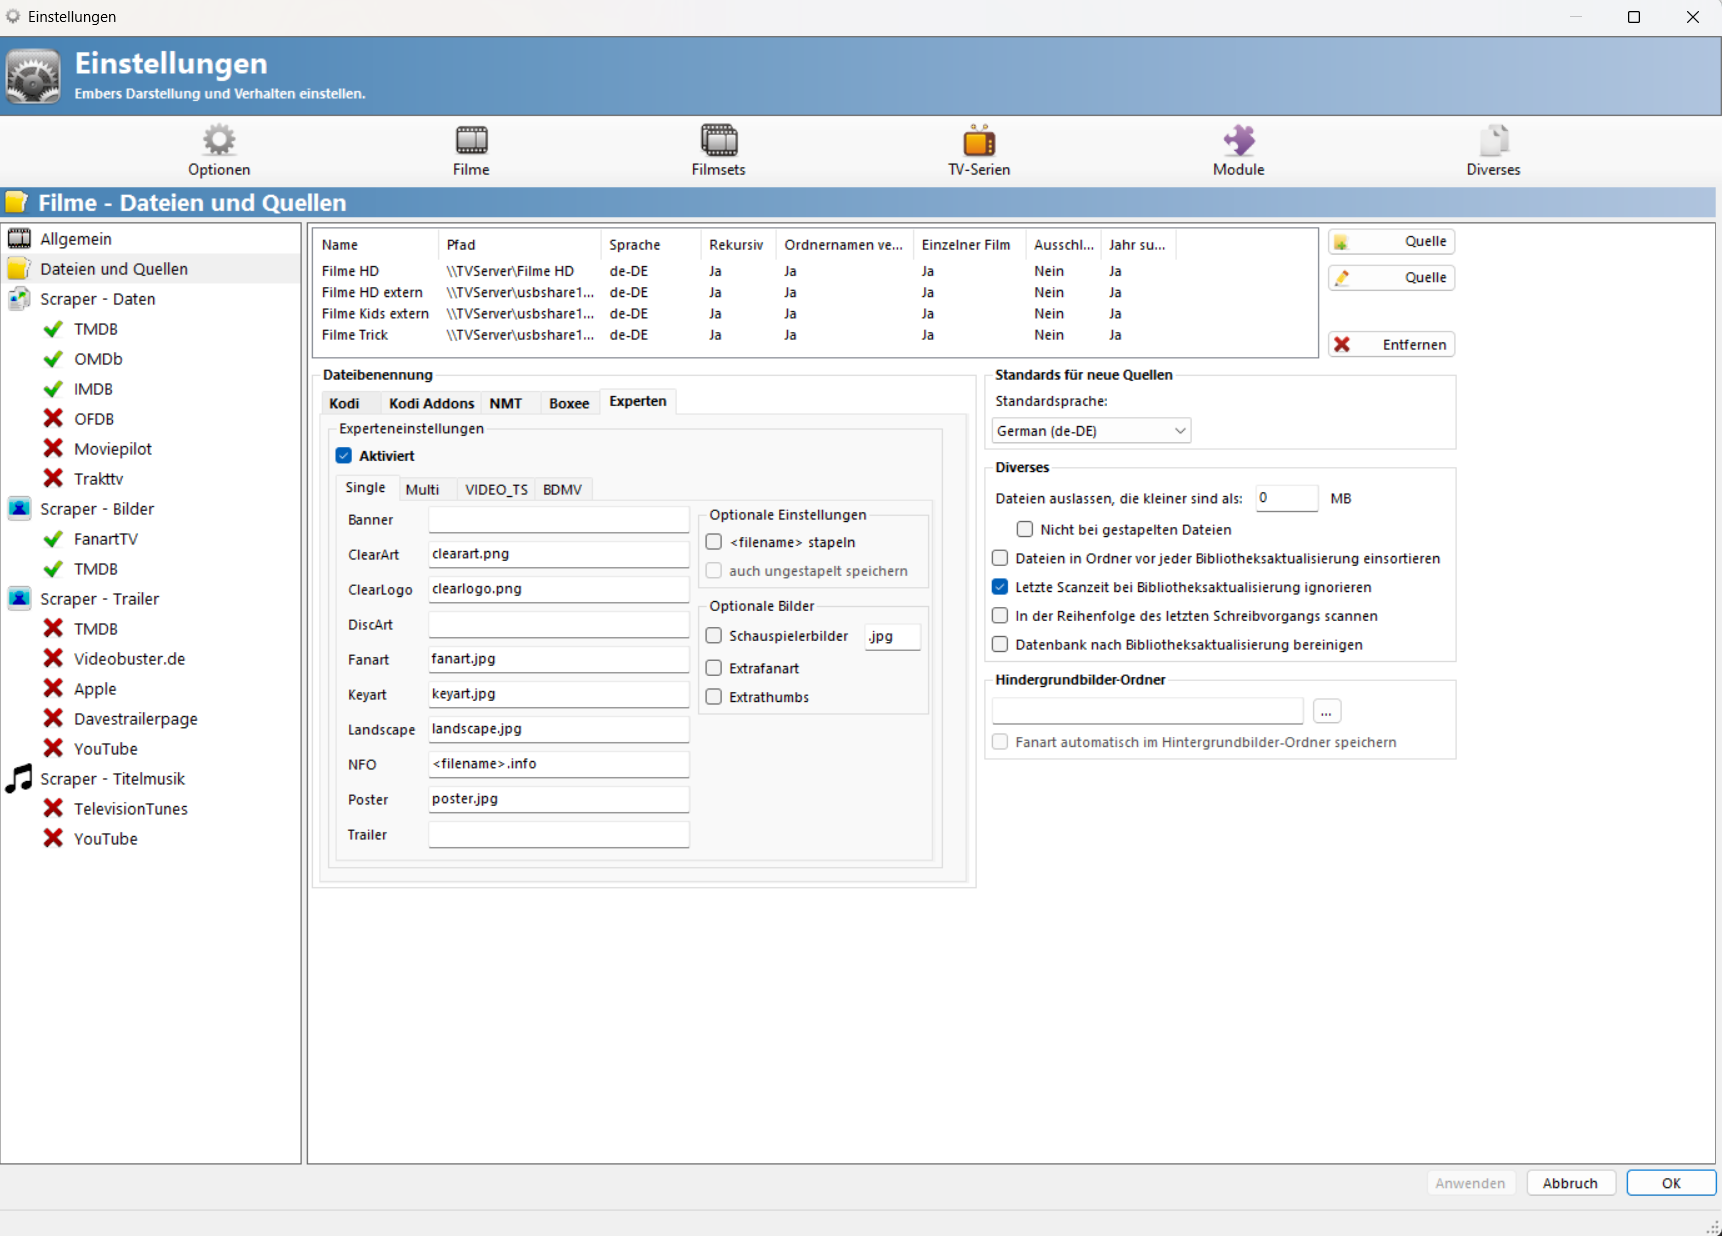Click the Poster filename field
Viewport: 1722px width, 1236px height.
click(x=559, y=799)
